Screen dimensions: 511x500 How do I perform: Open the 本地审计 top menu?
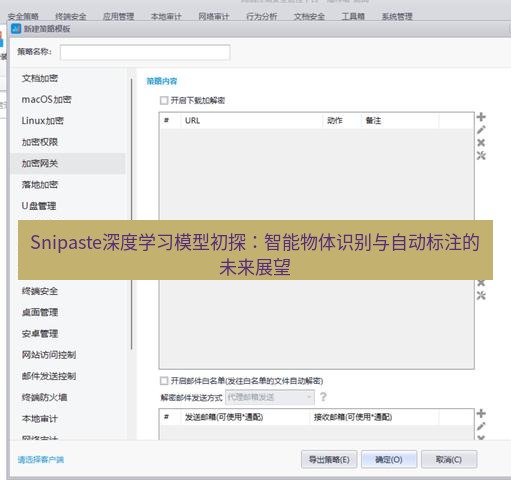166,16
